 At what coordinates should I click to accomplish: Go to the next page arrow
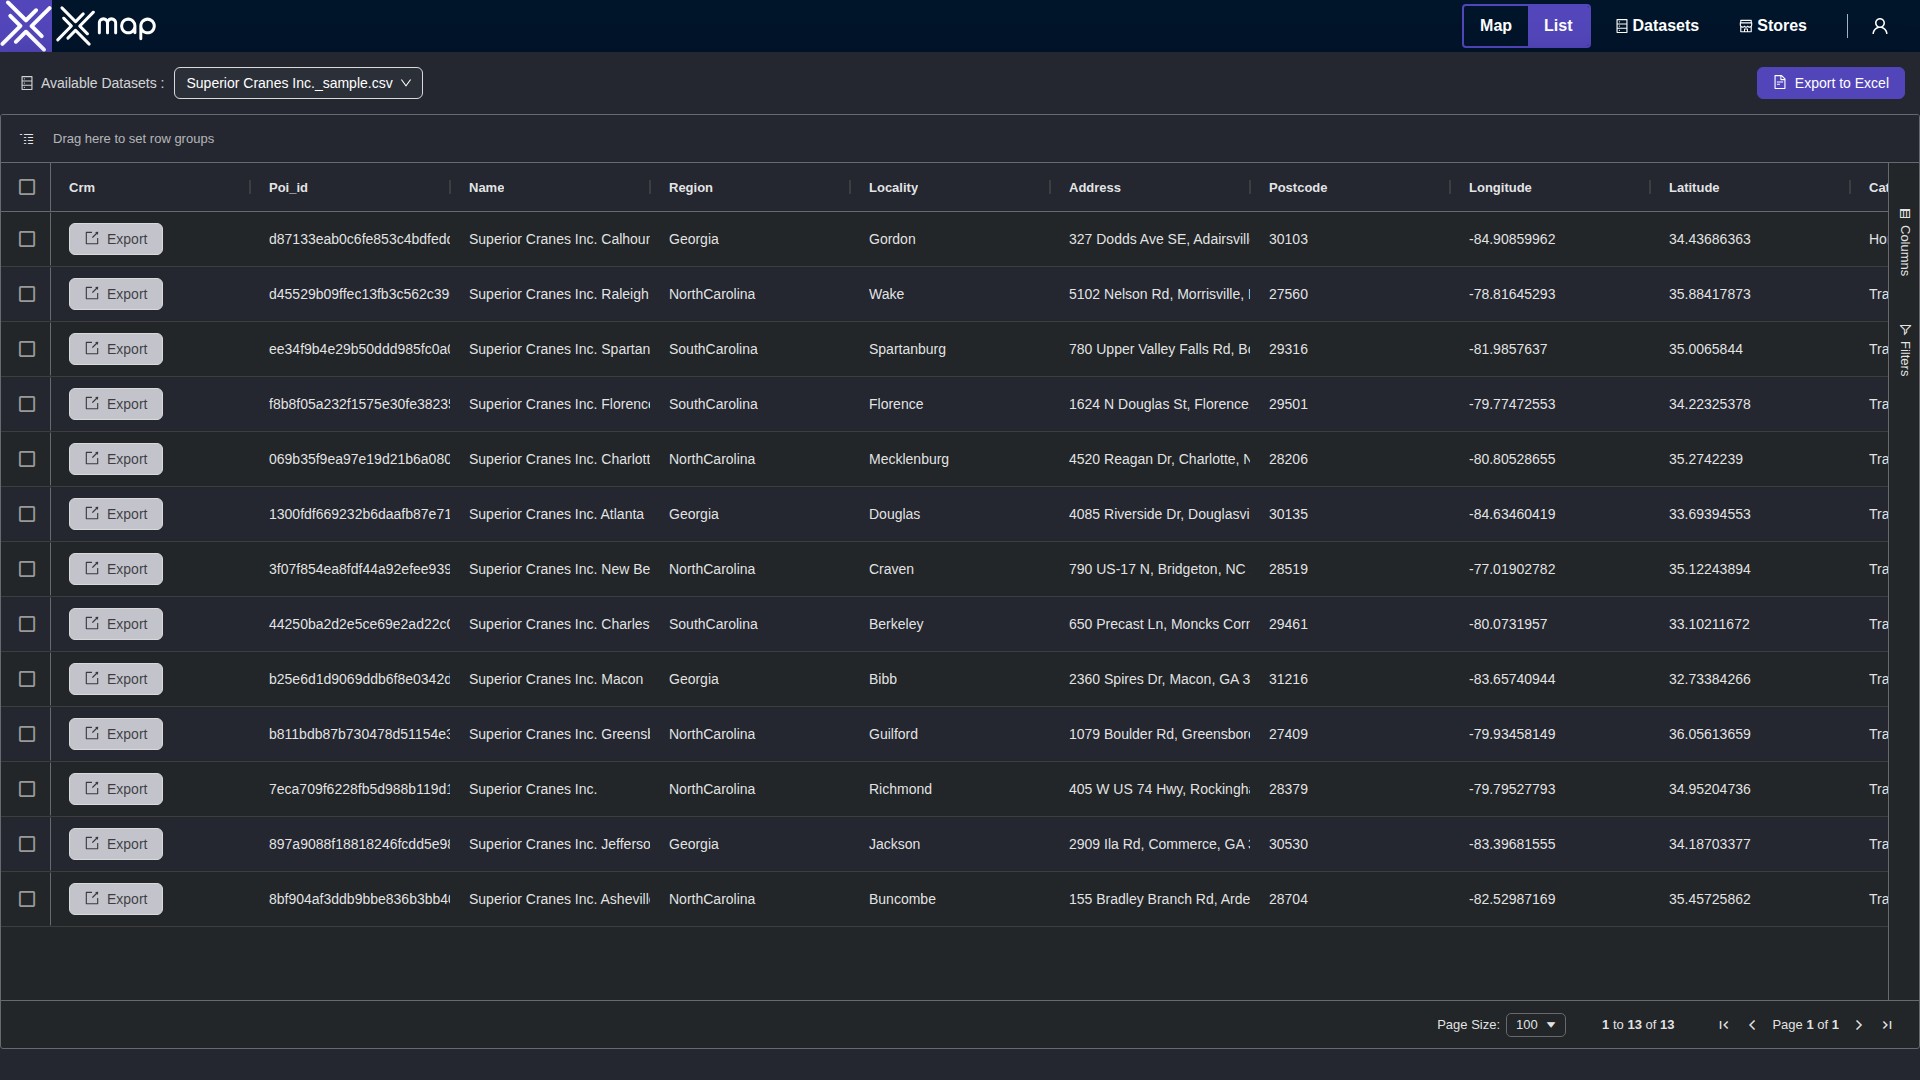pyautogui.click(x=1859, y=1025)
